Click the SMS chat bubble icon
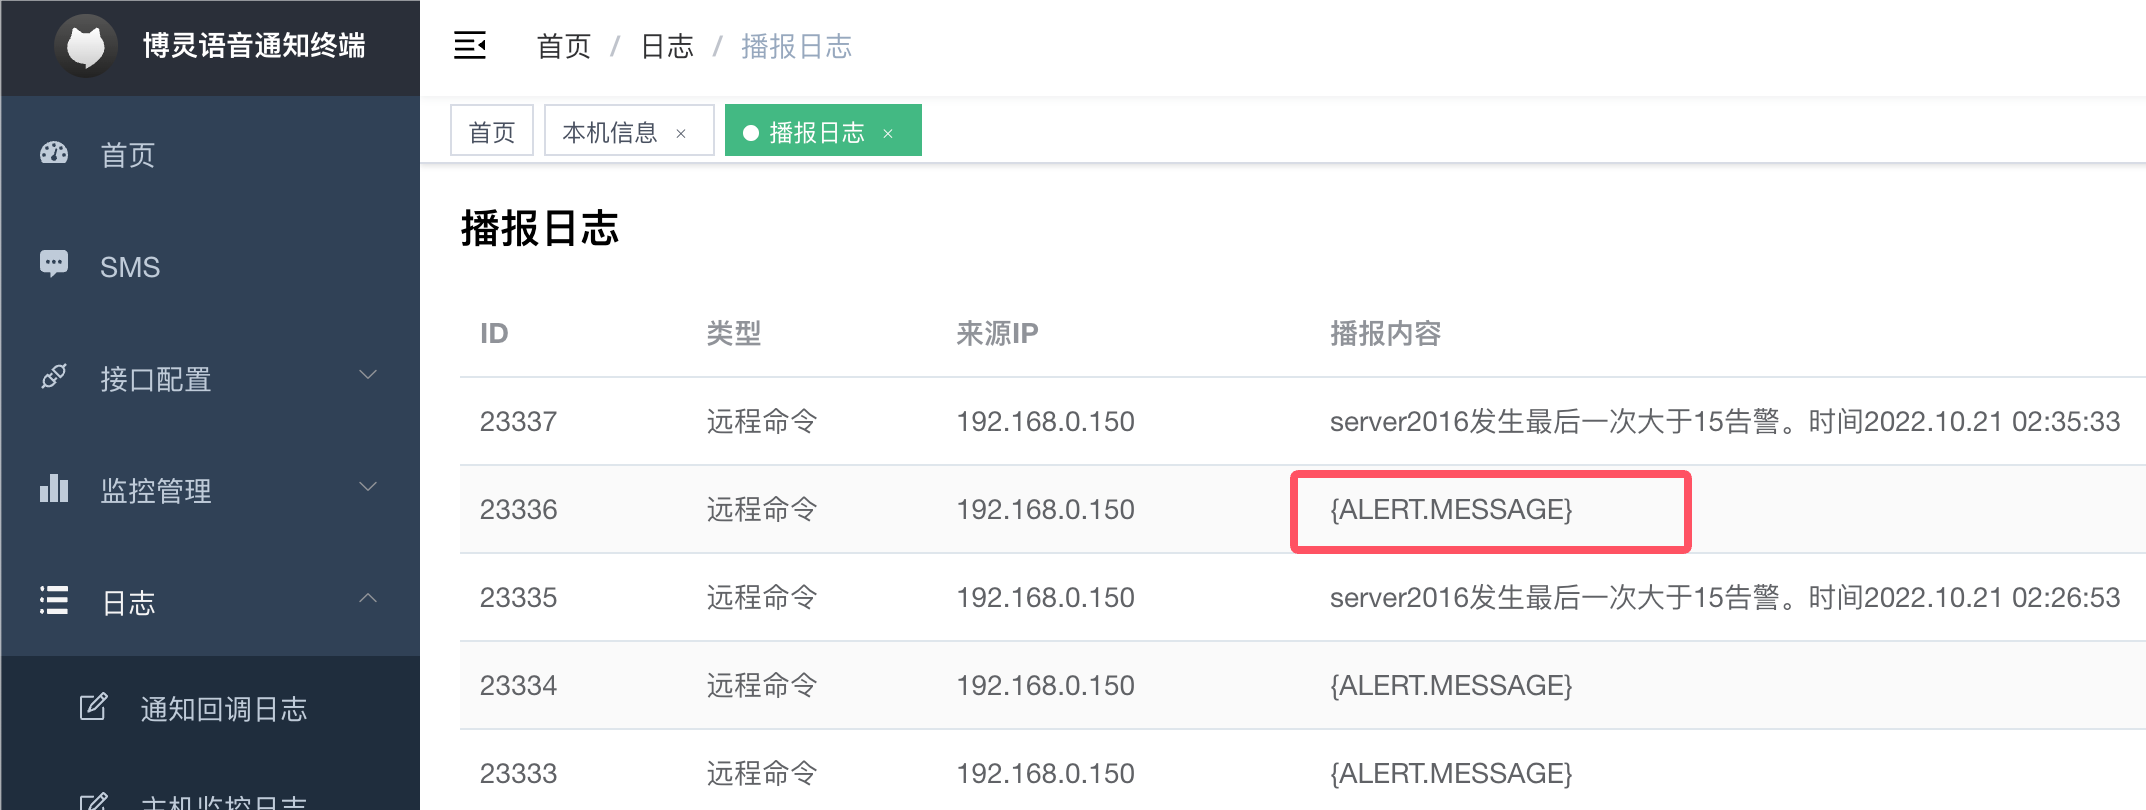Viewport: 2146px width, 810px height. click(54, 264)
